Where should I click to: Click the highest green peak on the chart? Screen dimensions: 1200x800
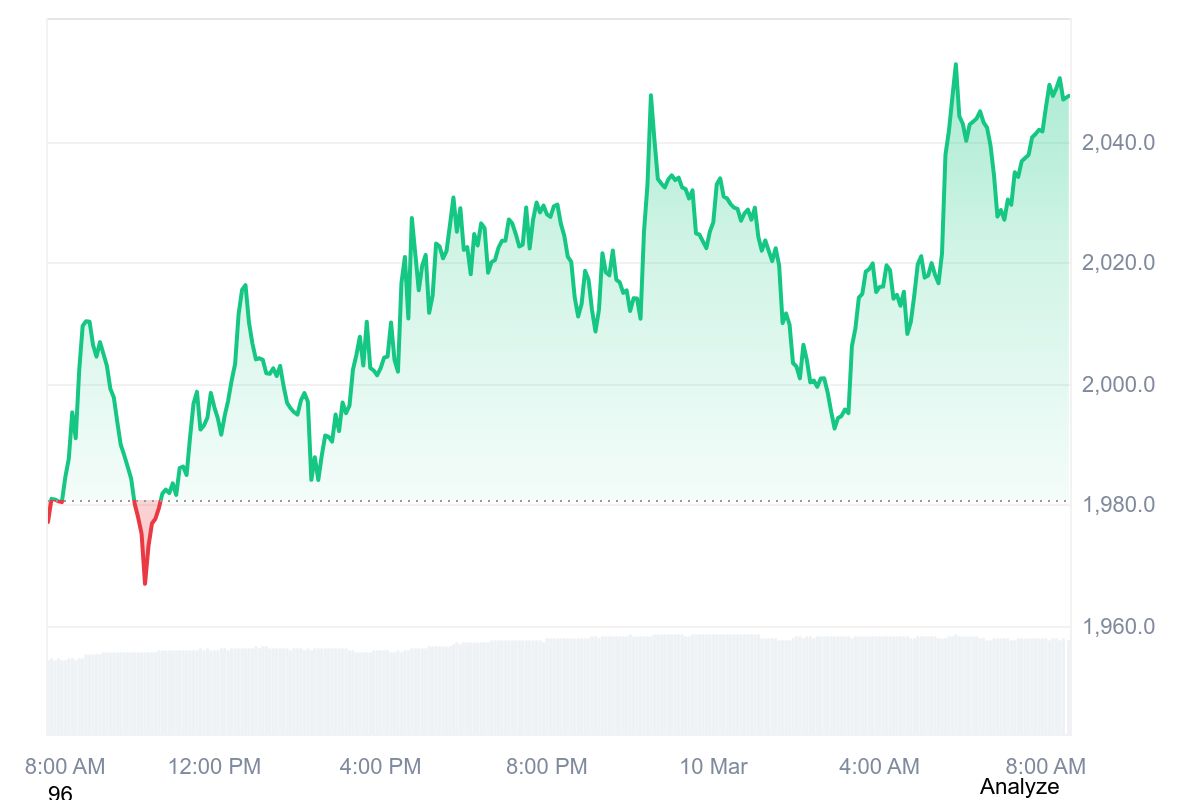click(955, 65)
